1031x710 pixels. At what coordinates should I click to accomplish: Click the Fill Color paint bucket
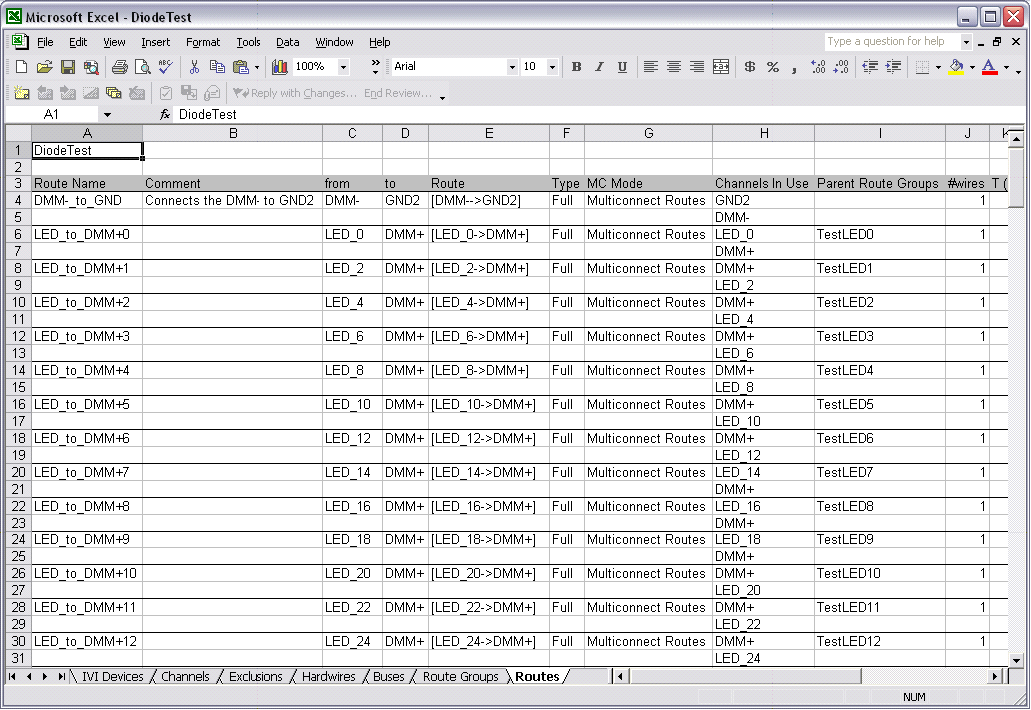(956, 67)
